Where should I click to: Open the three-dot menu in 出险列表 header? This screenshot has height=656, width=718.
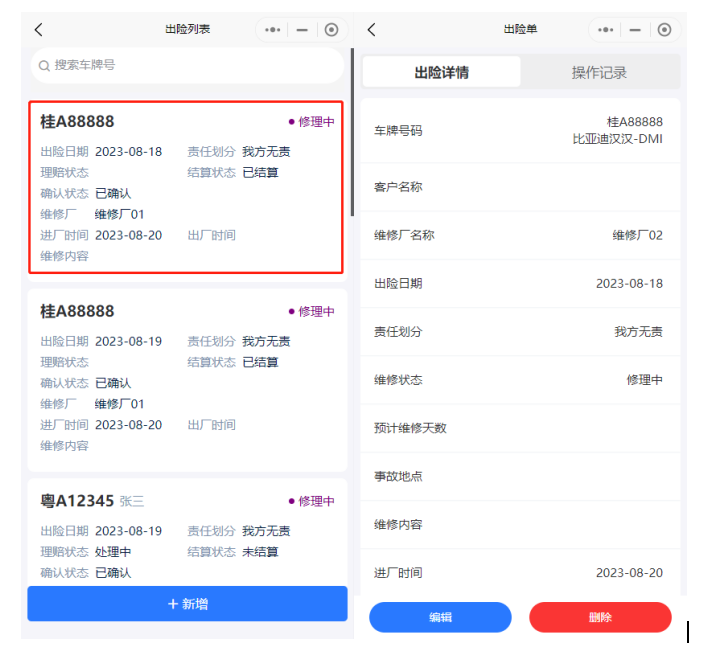point(272,30)
